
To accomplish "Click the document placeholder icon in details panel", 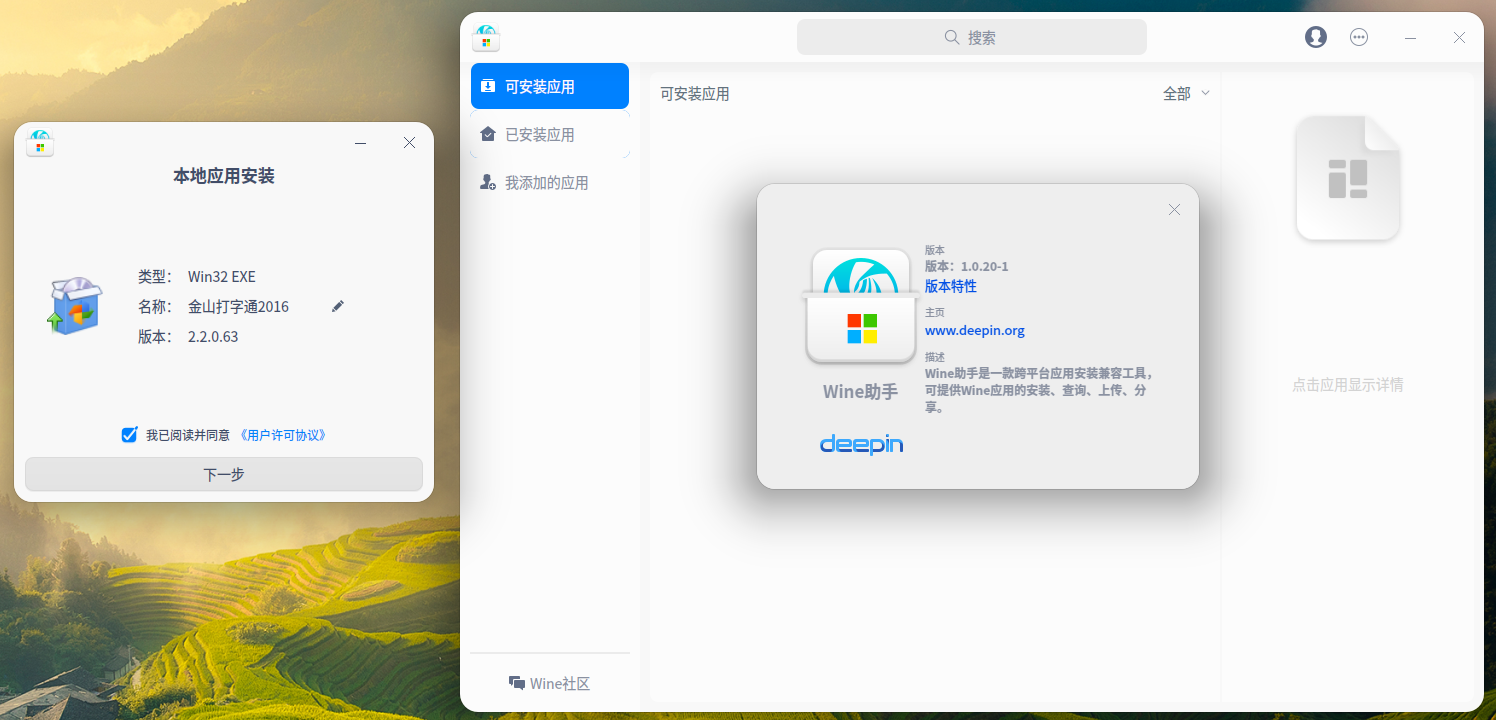I will click(1347, 178).
